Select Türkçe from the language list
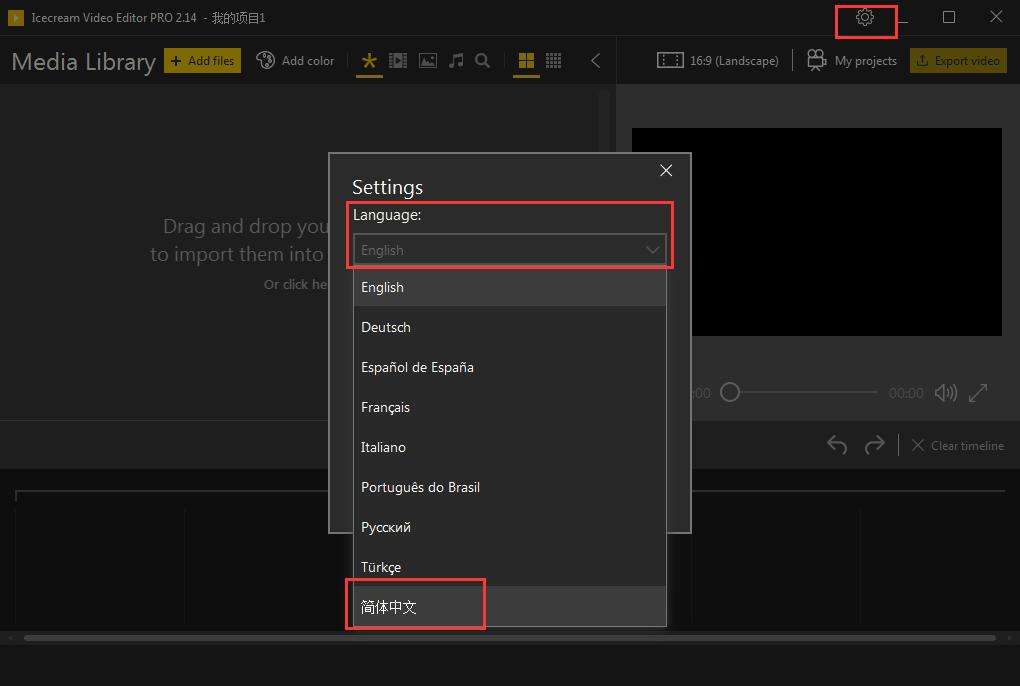1020x686 pixels. click(510, 567)
